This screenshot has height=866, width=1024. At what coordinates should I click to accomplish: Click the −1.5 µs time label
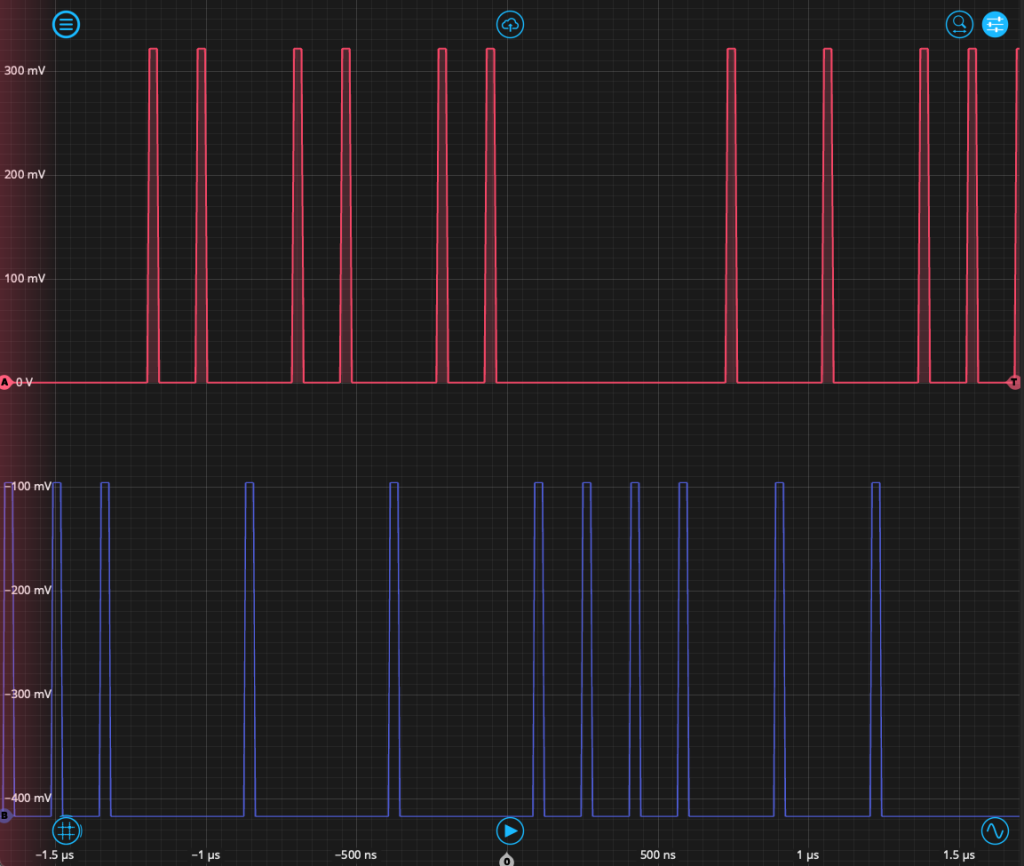(55, 856)
